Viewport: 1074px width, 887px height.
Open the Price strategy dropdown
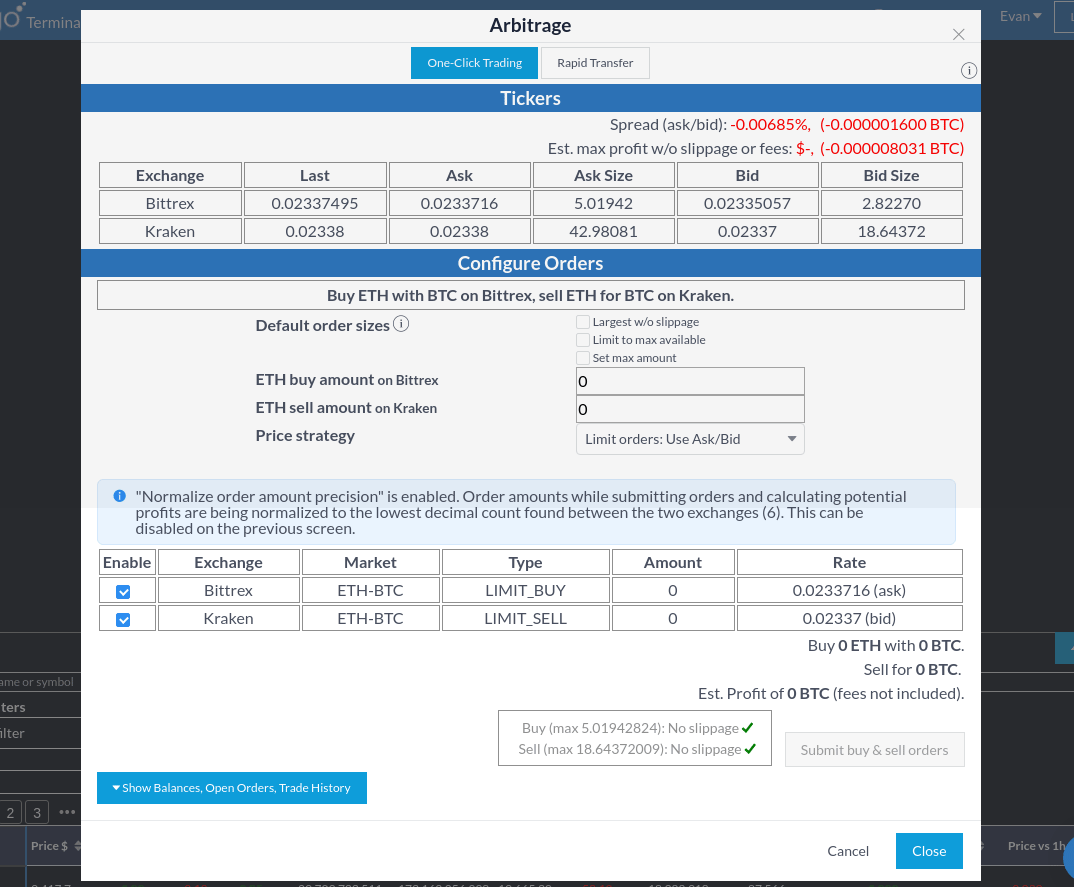click(x=690, y=439)
